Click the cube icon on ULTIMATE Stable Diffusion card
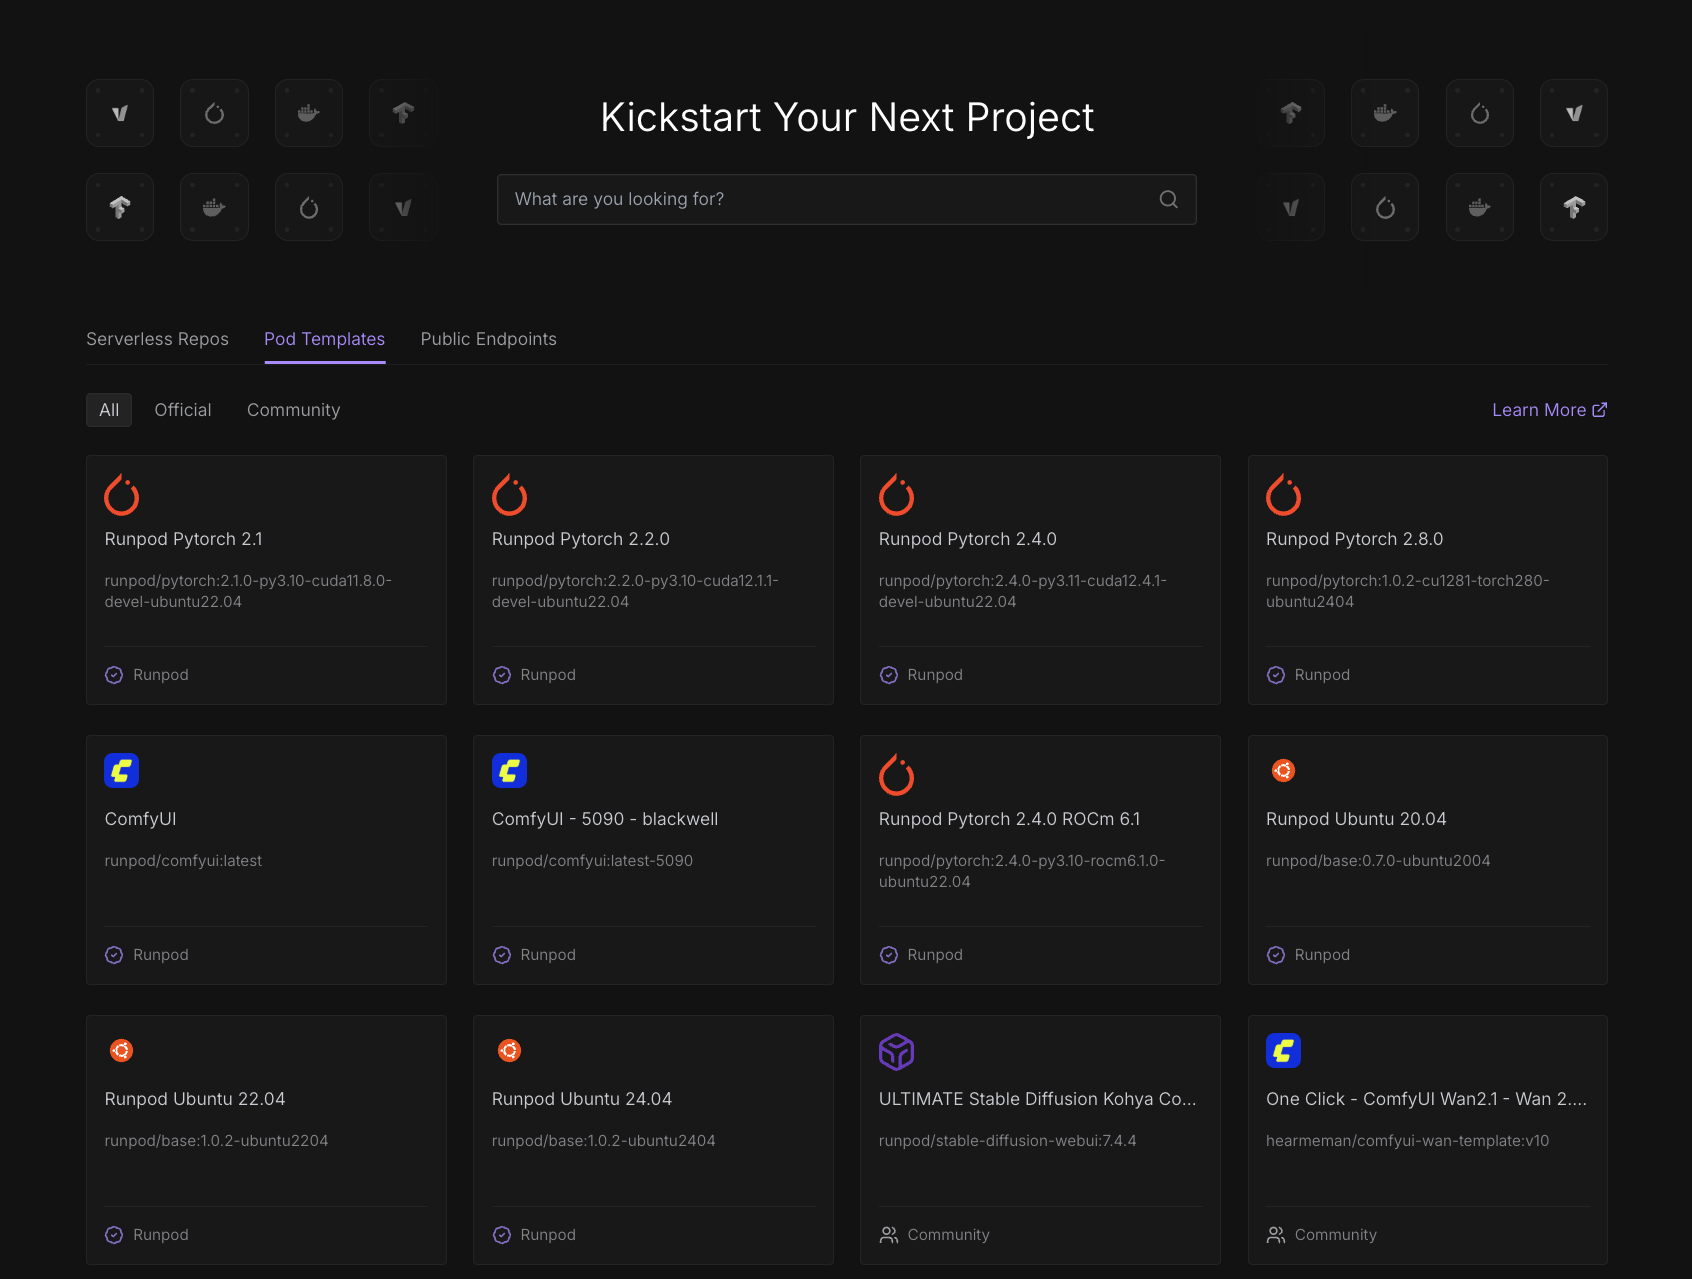Screen dimensions: 1692x1279 click(896, 1051)
